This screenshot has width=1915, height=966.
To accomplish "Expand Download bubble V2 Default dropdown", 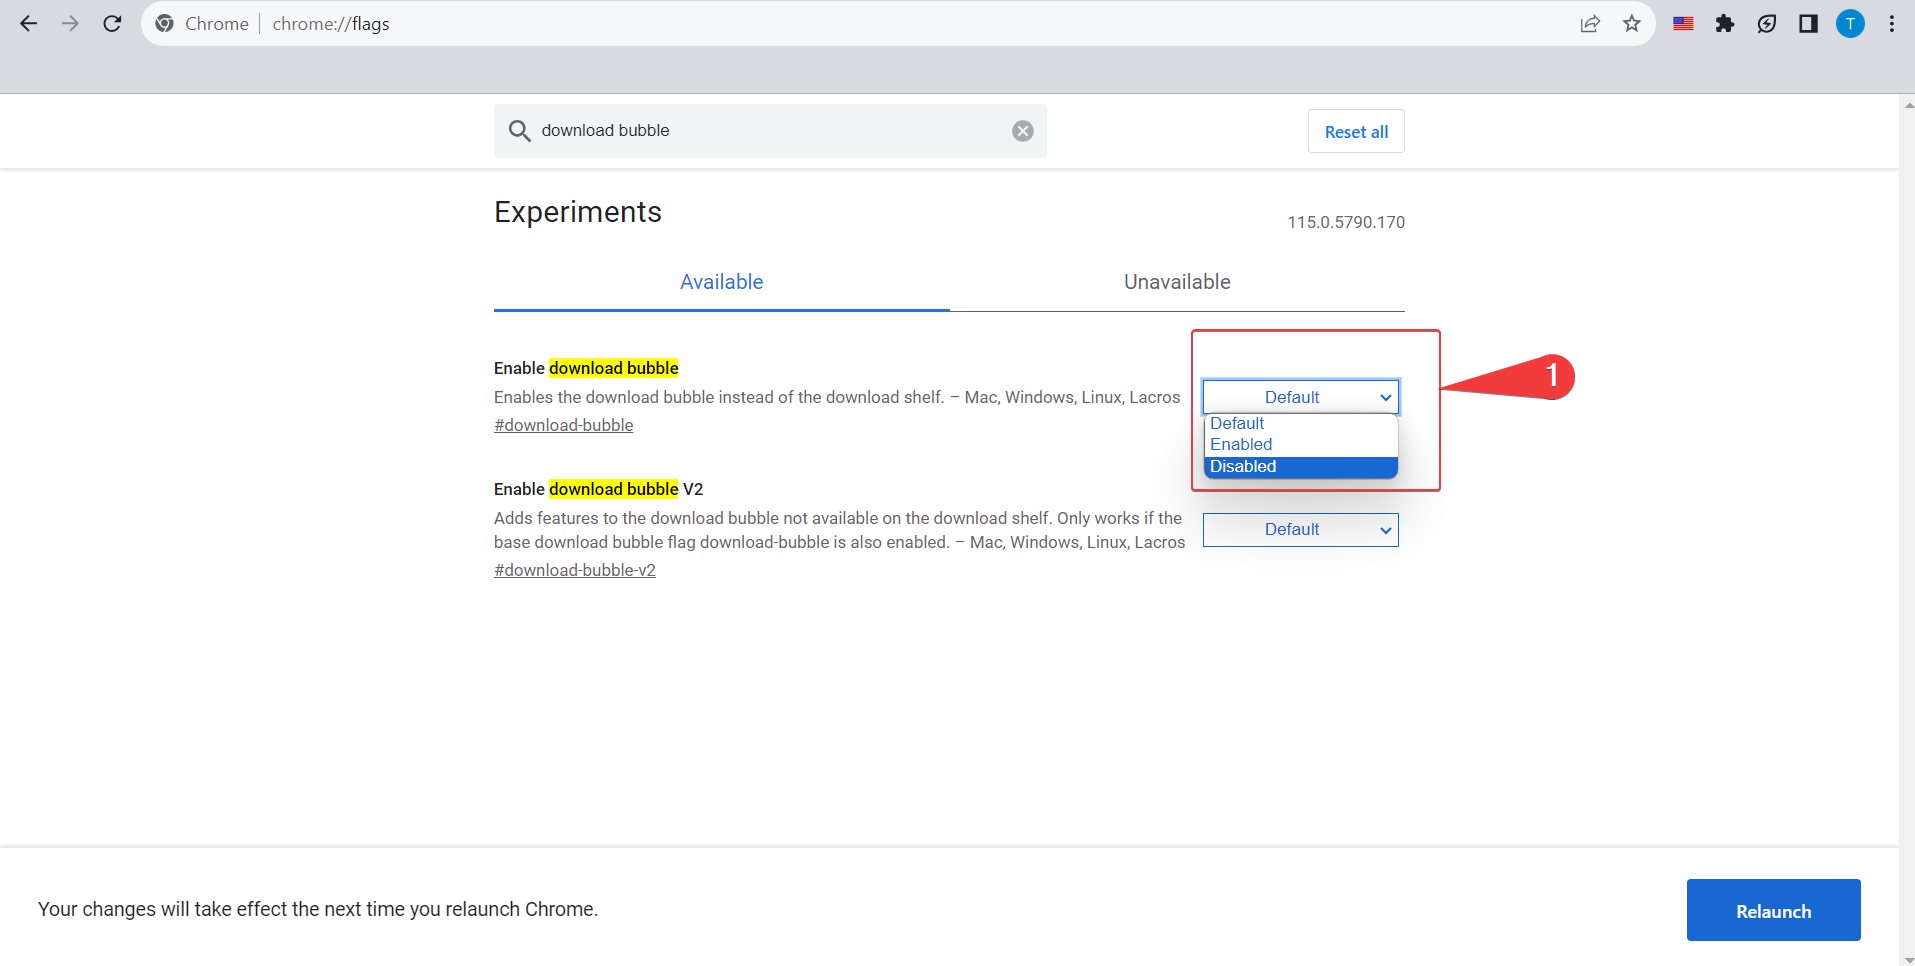I will point(1300,530).
